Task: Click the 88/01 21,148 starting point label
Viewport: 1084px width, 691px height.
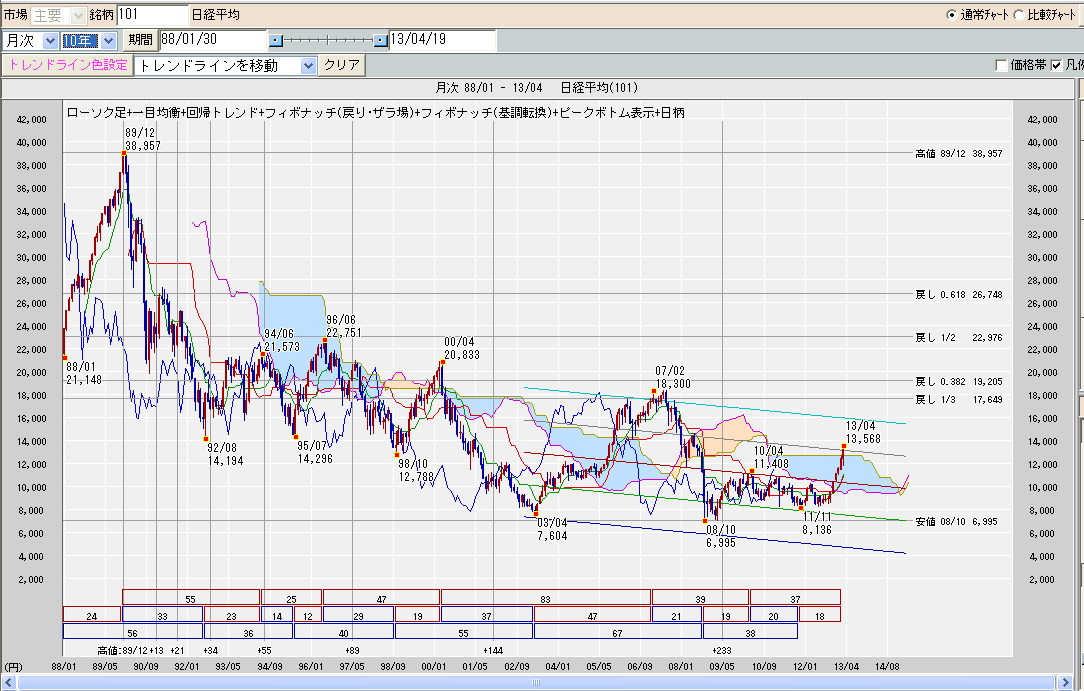Action: click(84, 373)
